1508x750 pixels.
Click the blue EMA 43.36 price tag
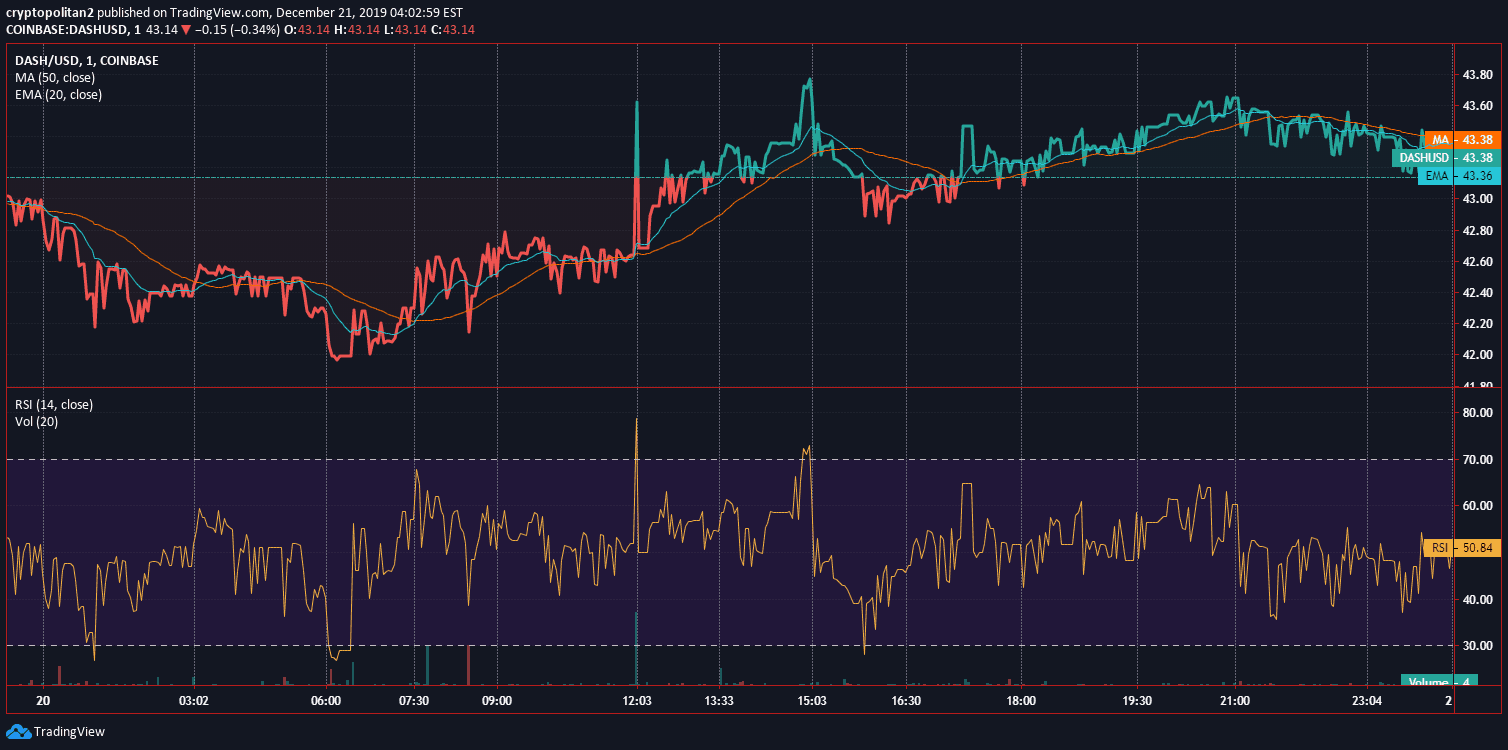pos(1457,176)
